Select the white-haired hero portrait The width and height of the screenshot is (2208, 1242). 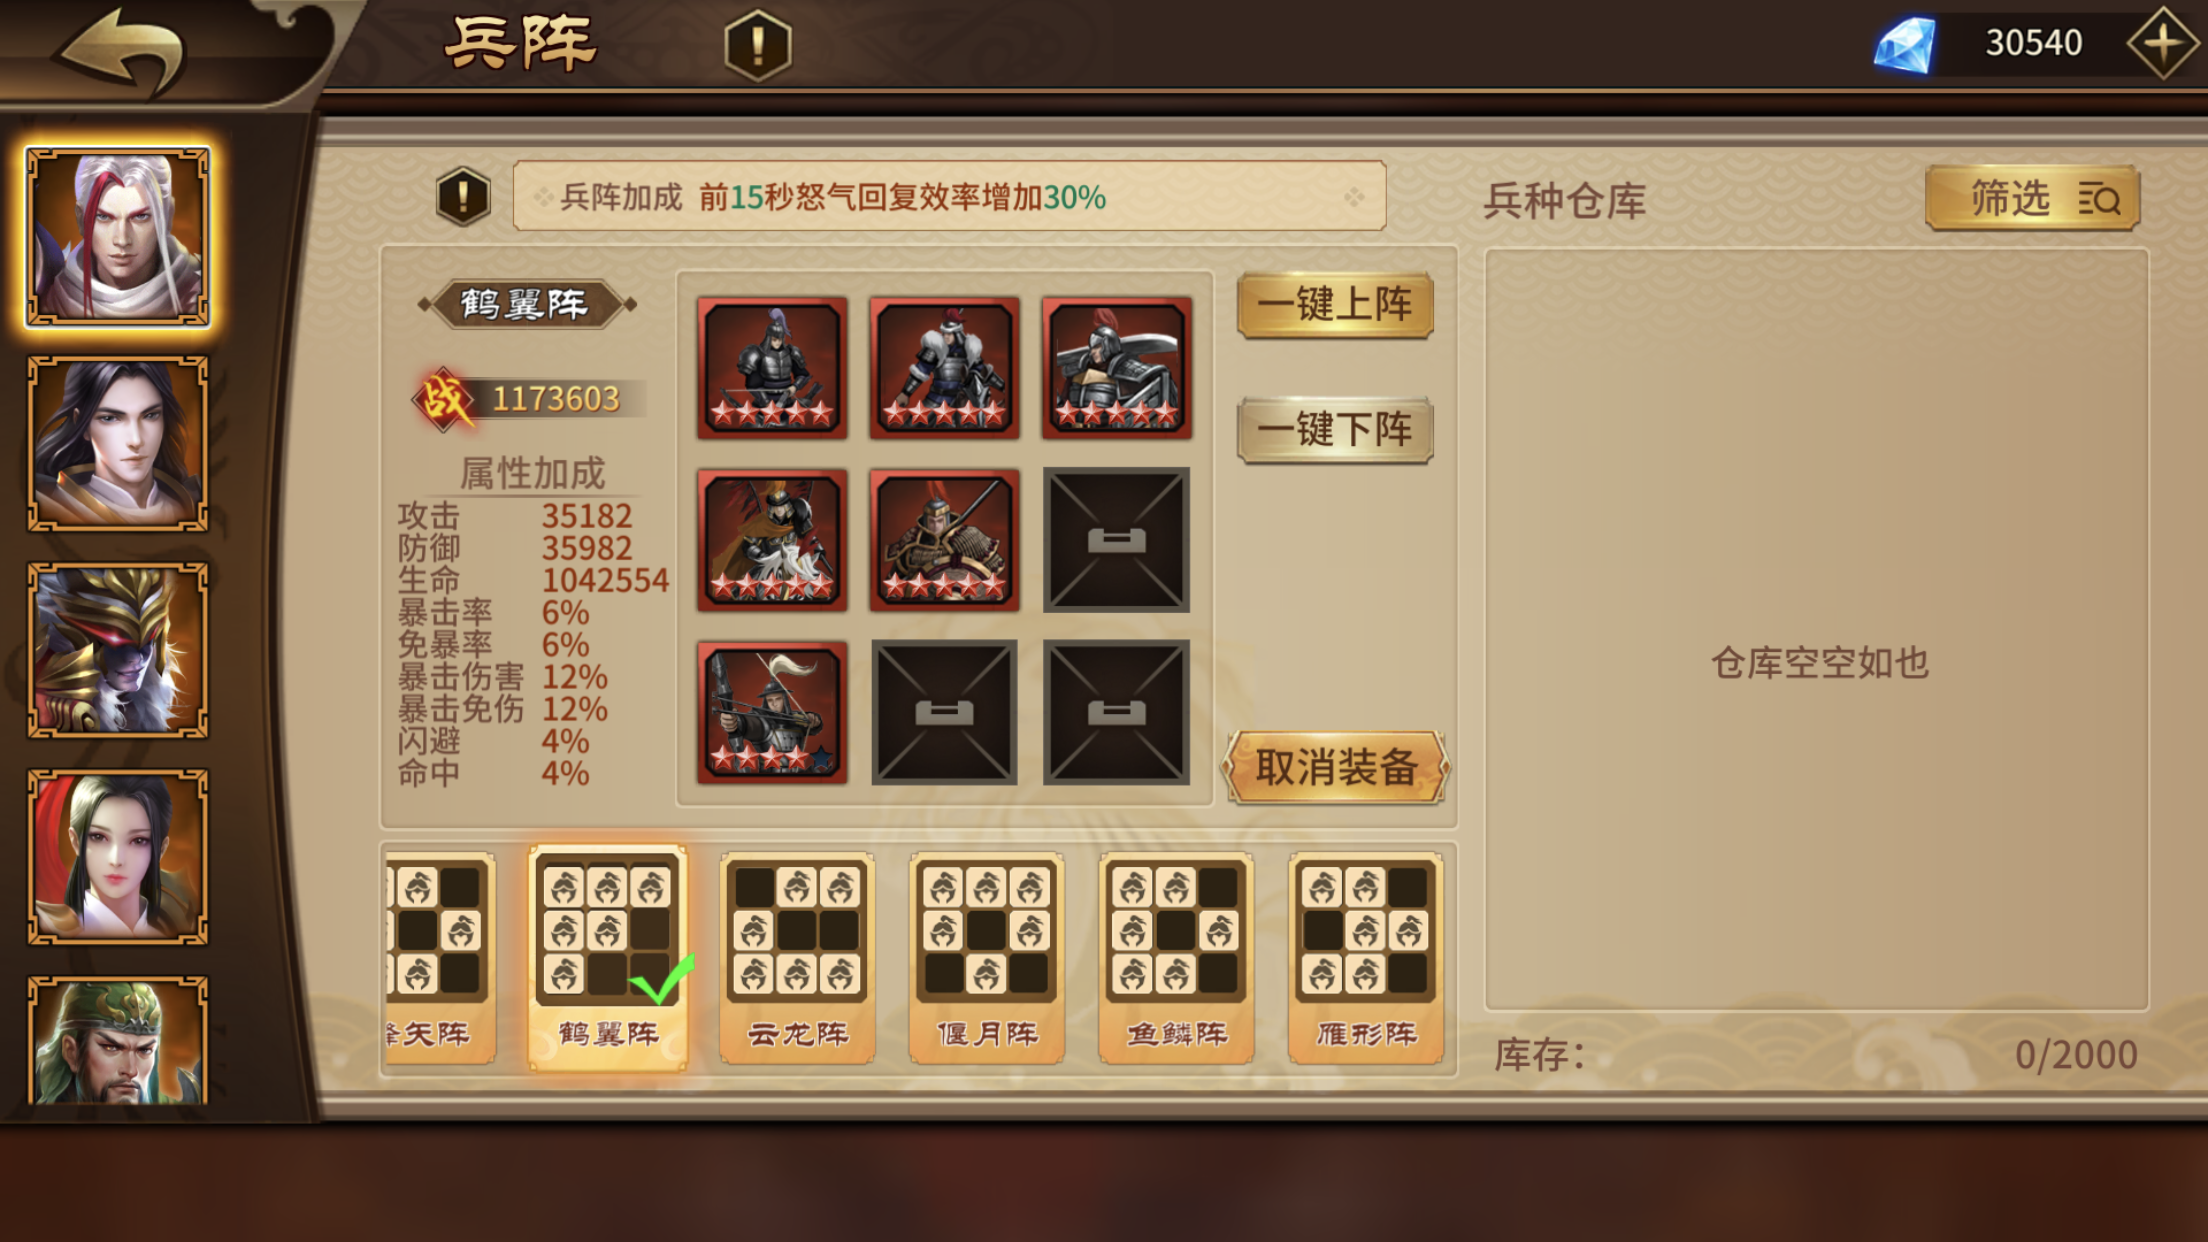tap(118, 237)
